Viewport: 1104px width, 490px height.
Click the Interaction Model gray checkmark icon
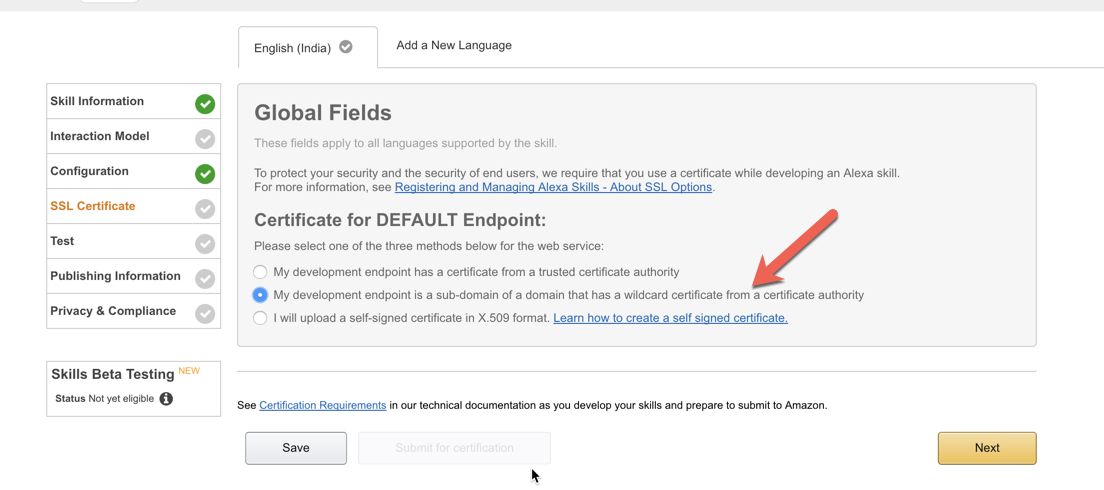[x=205, y=138]
